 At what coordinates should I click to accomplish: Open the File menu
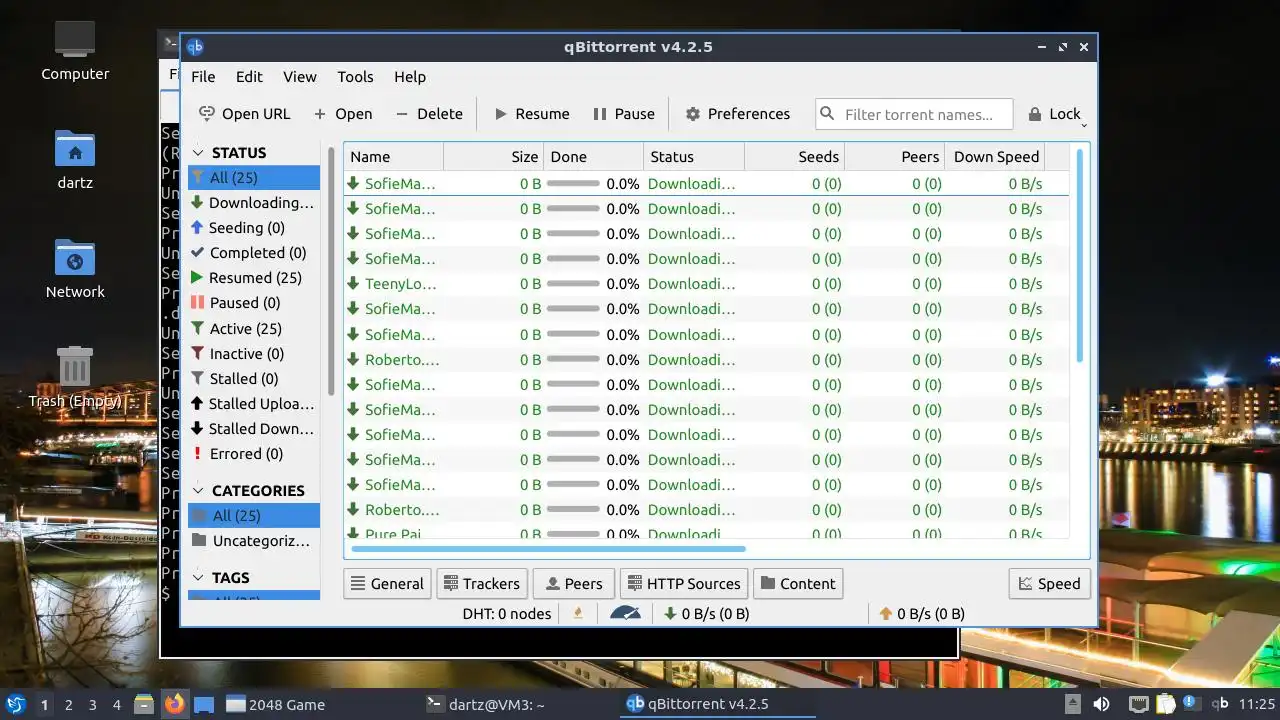click(x=203, y=77)
